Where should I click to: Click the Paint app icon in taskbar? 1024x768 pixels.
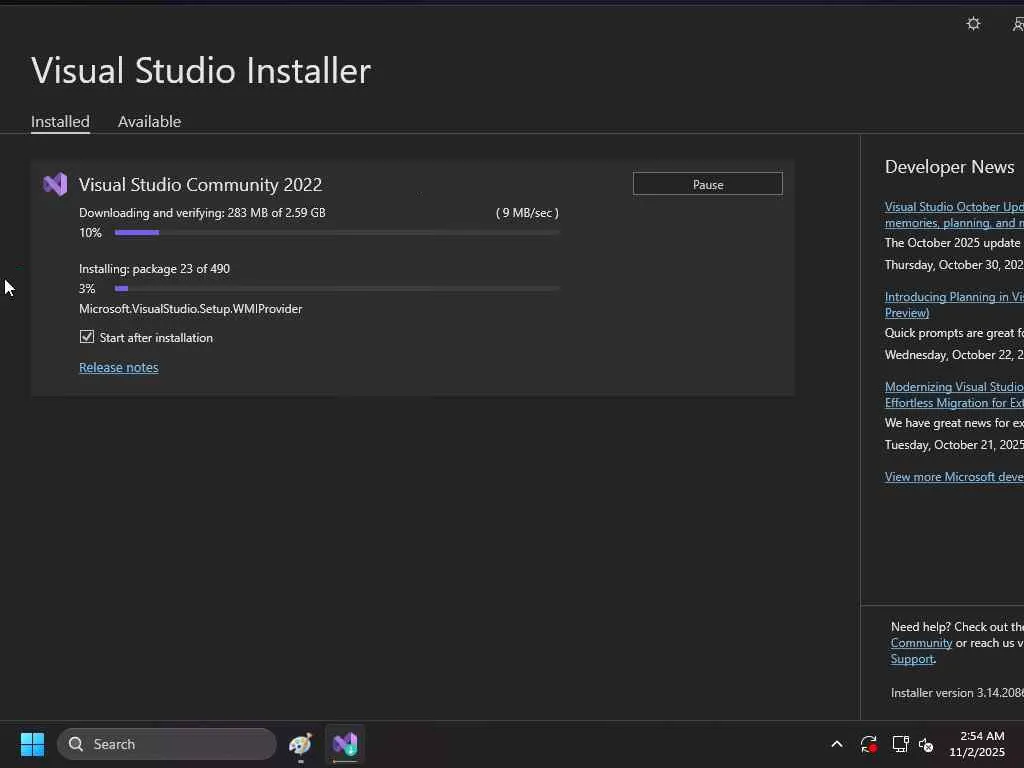click(x=300, y=744)
